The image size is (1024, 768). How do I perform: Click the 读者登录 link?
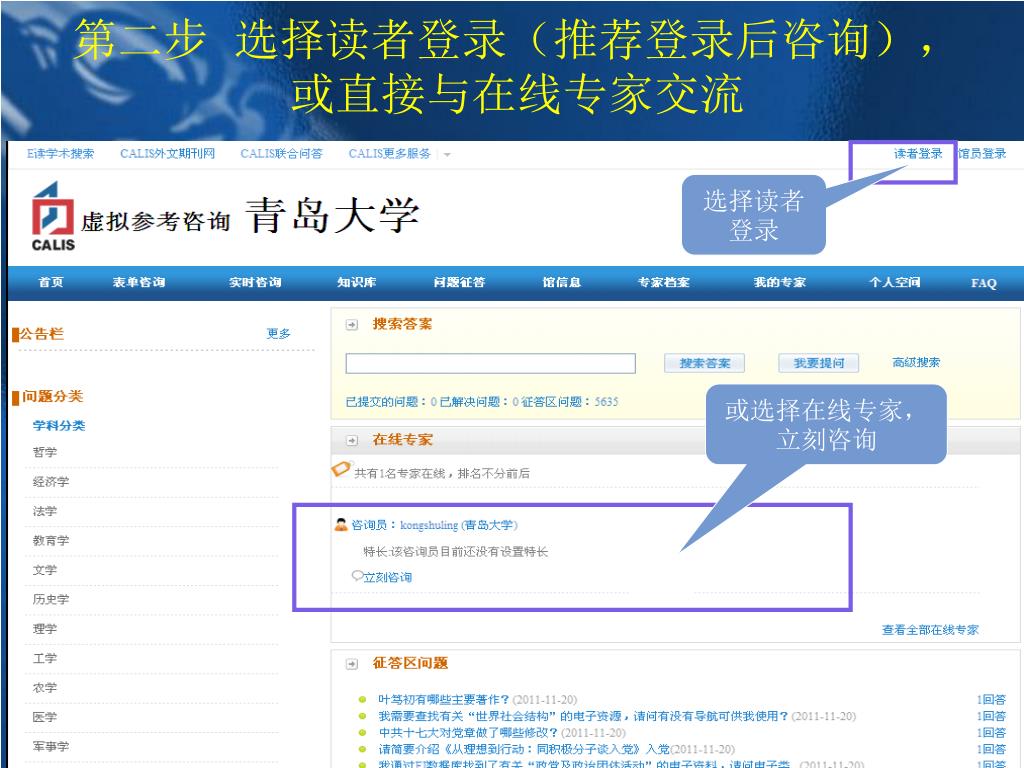point(918,153)
